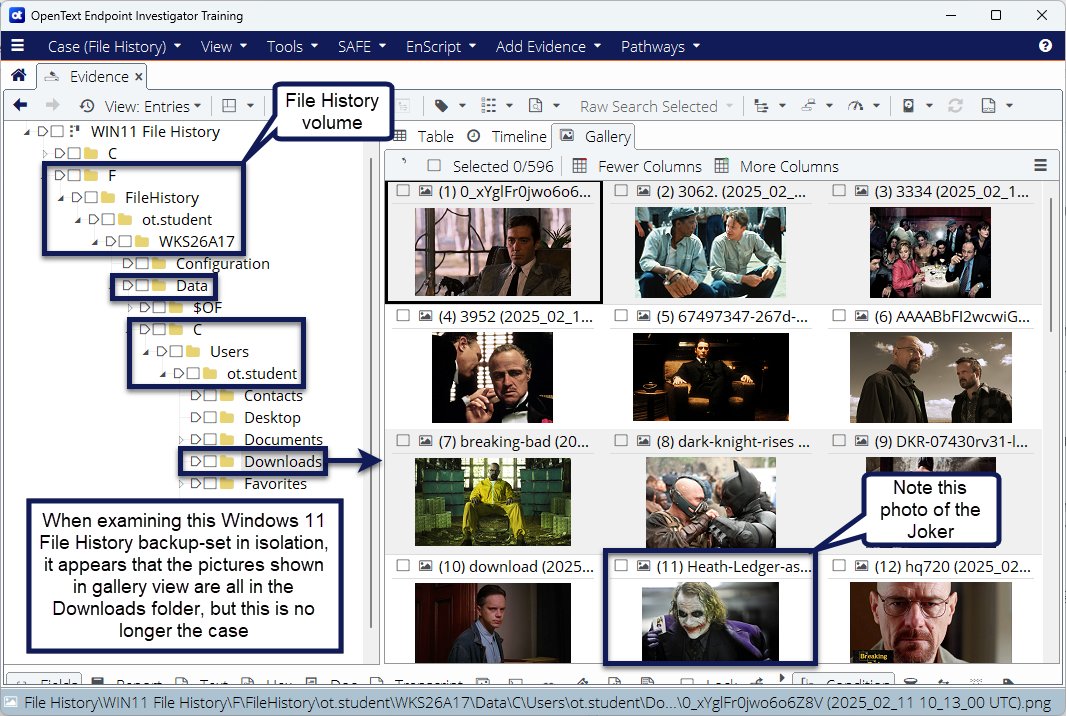Open the Case (File History) menu
The width and height of the screenshot is (1066, 716).
114,46
